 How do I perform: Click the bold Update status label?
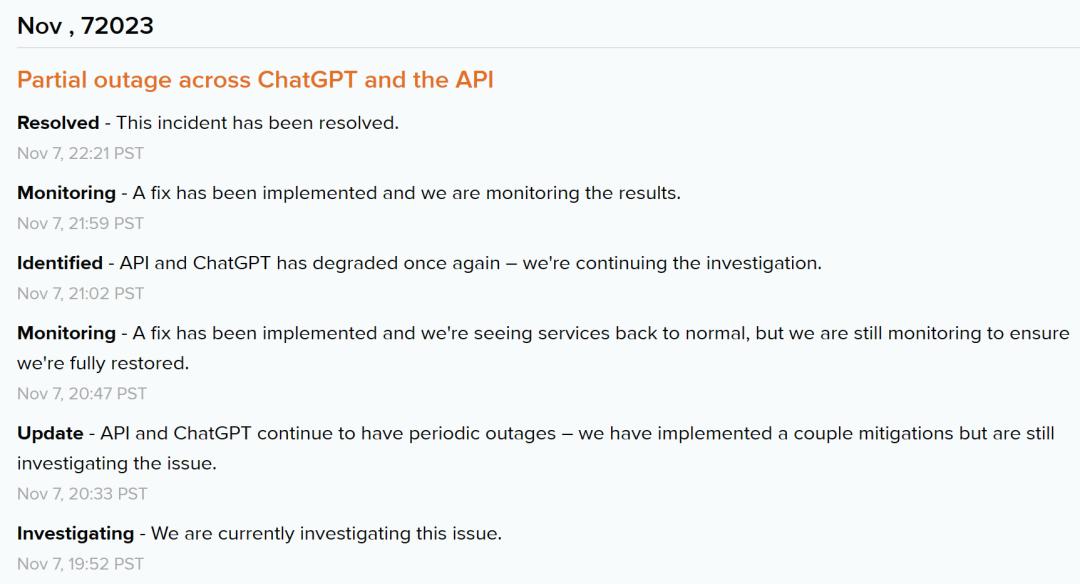(x=50, y=433)
